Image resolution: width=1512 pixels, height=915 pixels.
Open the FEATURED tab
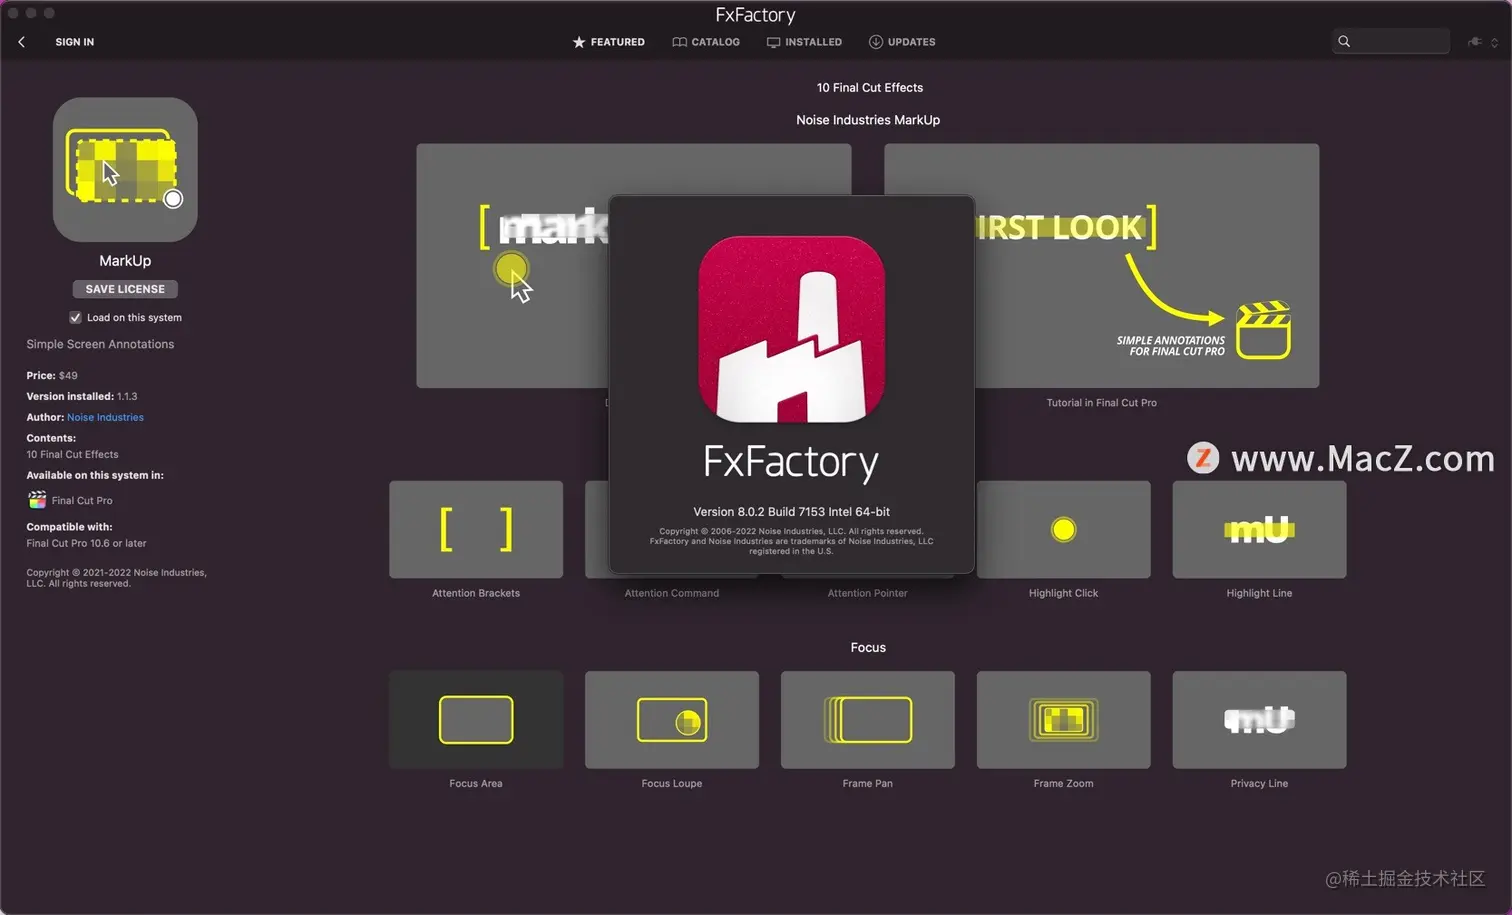(x=608, y=42)
